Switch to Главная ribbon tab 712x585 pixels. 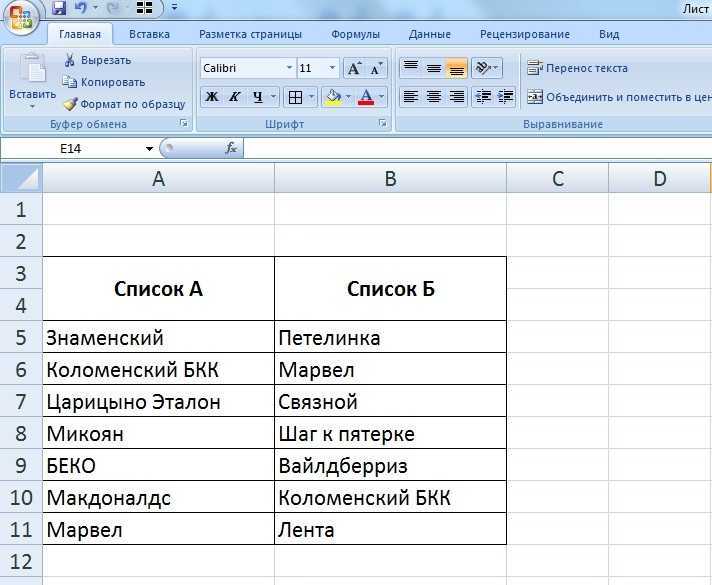(x=80, y=34)
